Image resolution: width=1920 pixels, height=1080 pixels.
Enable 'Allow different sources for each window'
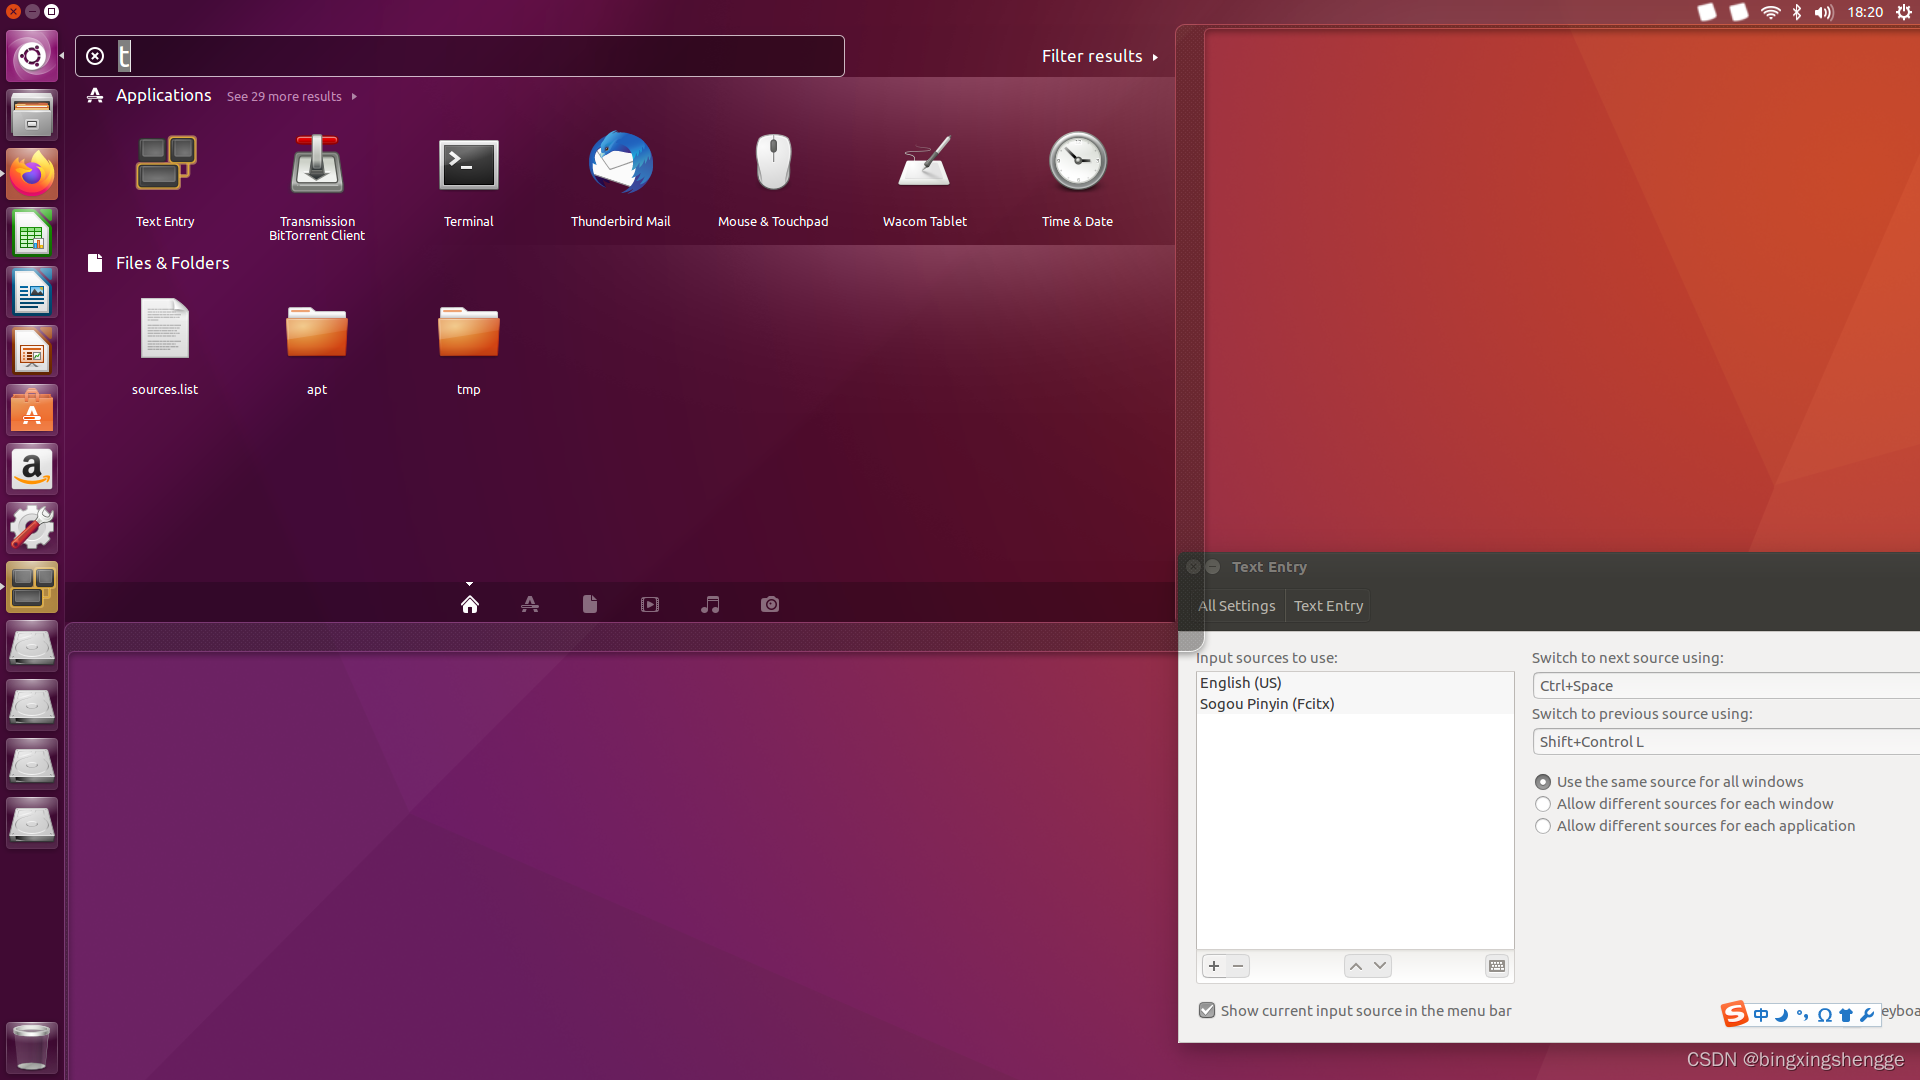1543,804
